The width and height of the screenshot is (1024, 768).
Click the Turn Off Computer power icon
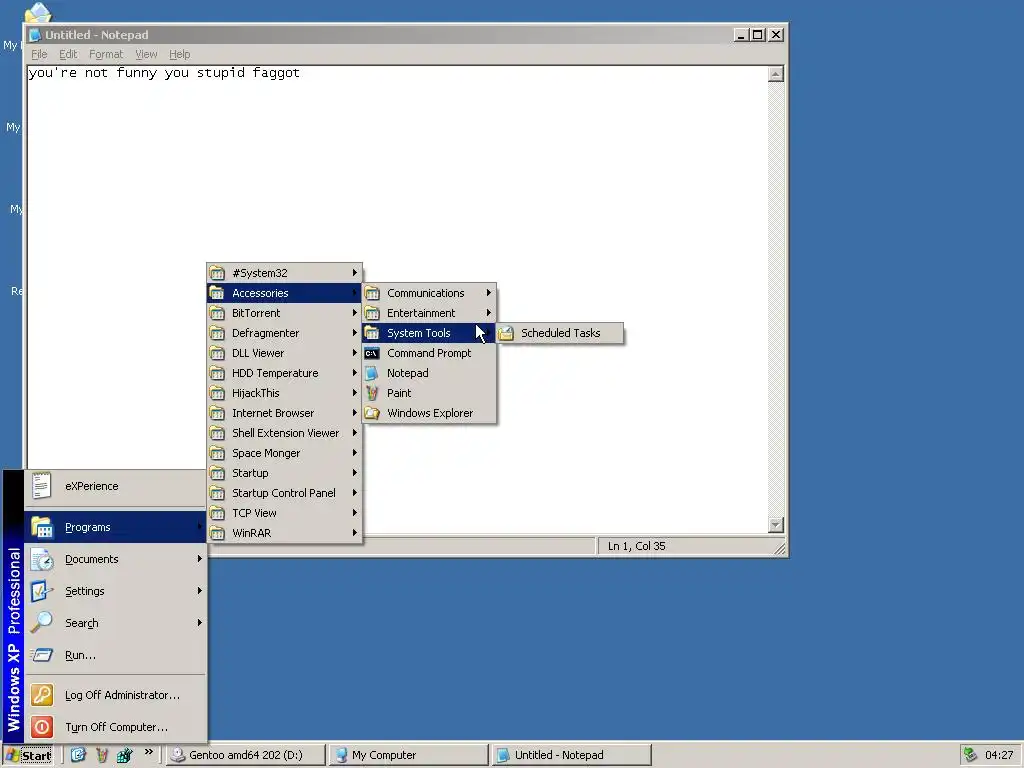coord(42,727)
